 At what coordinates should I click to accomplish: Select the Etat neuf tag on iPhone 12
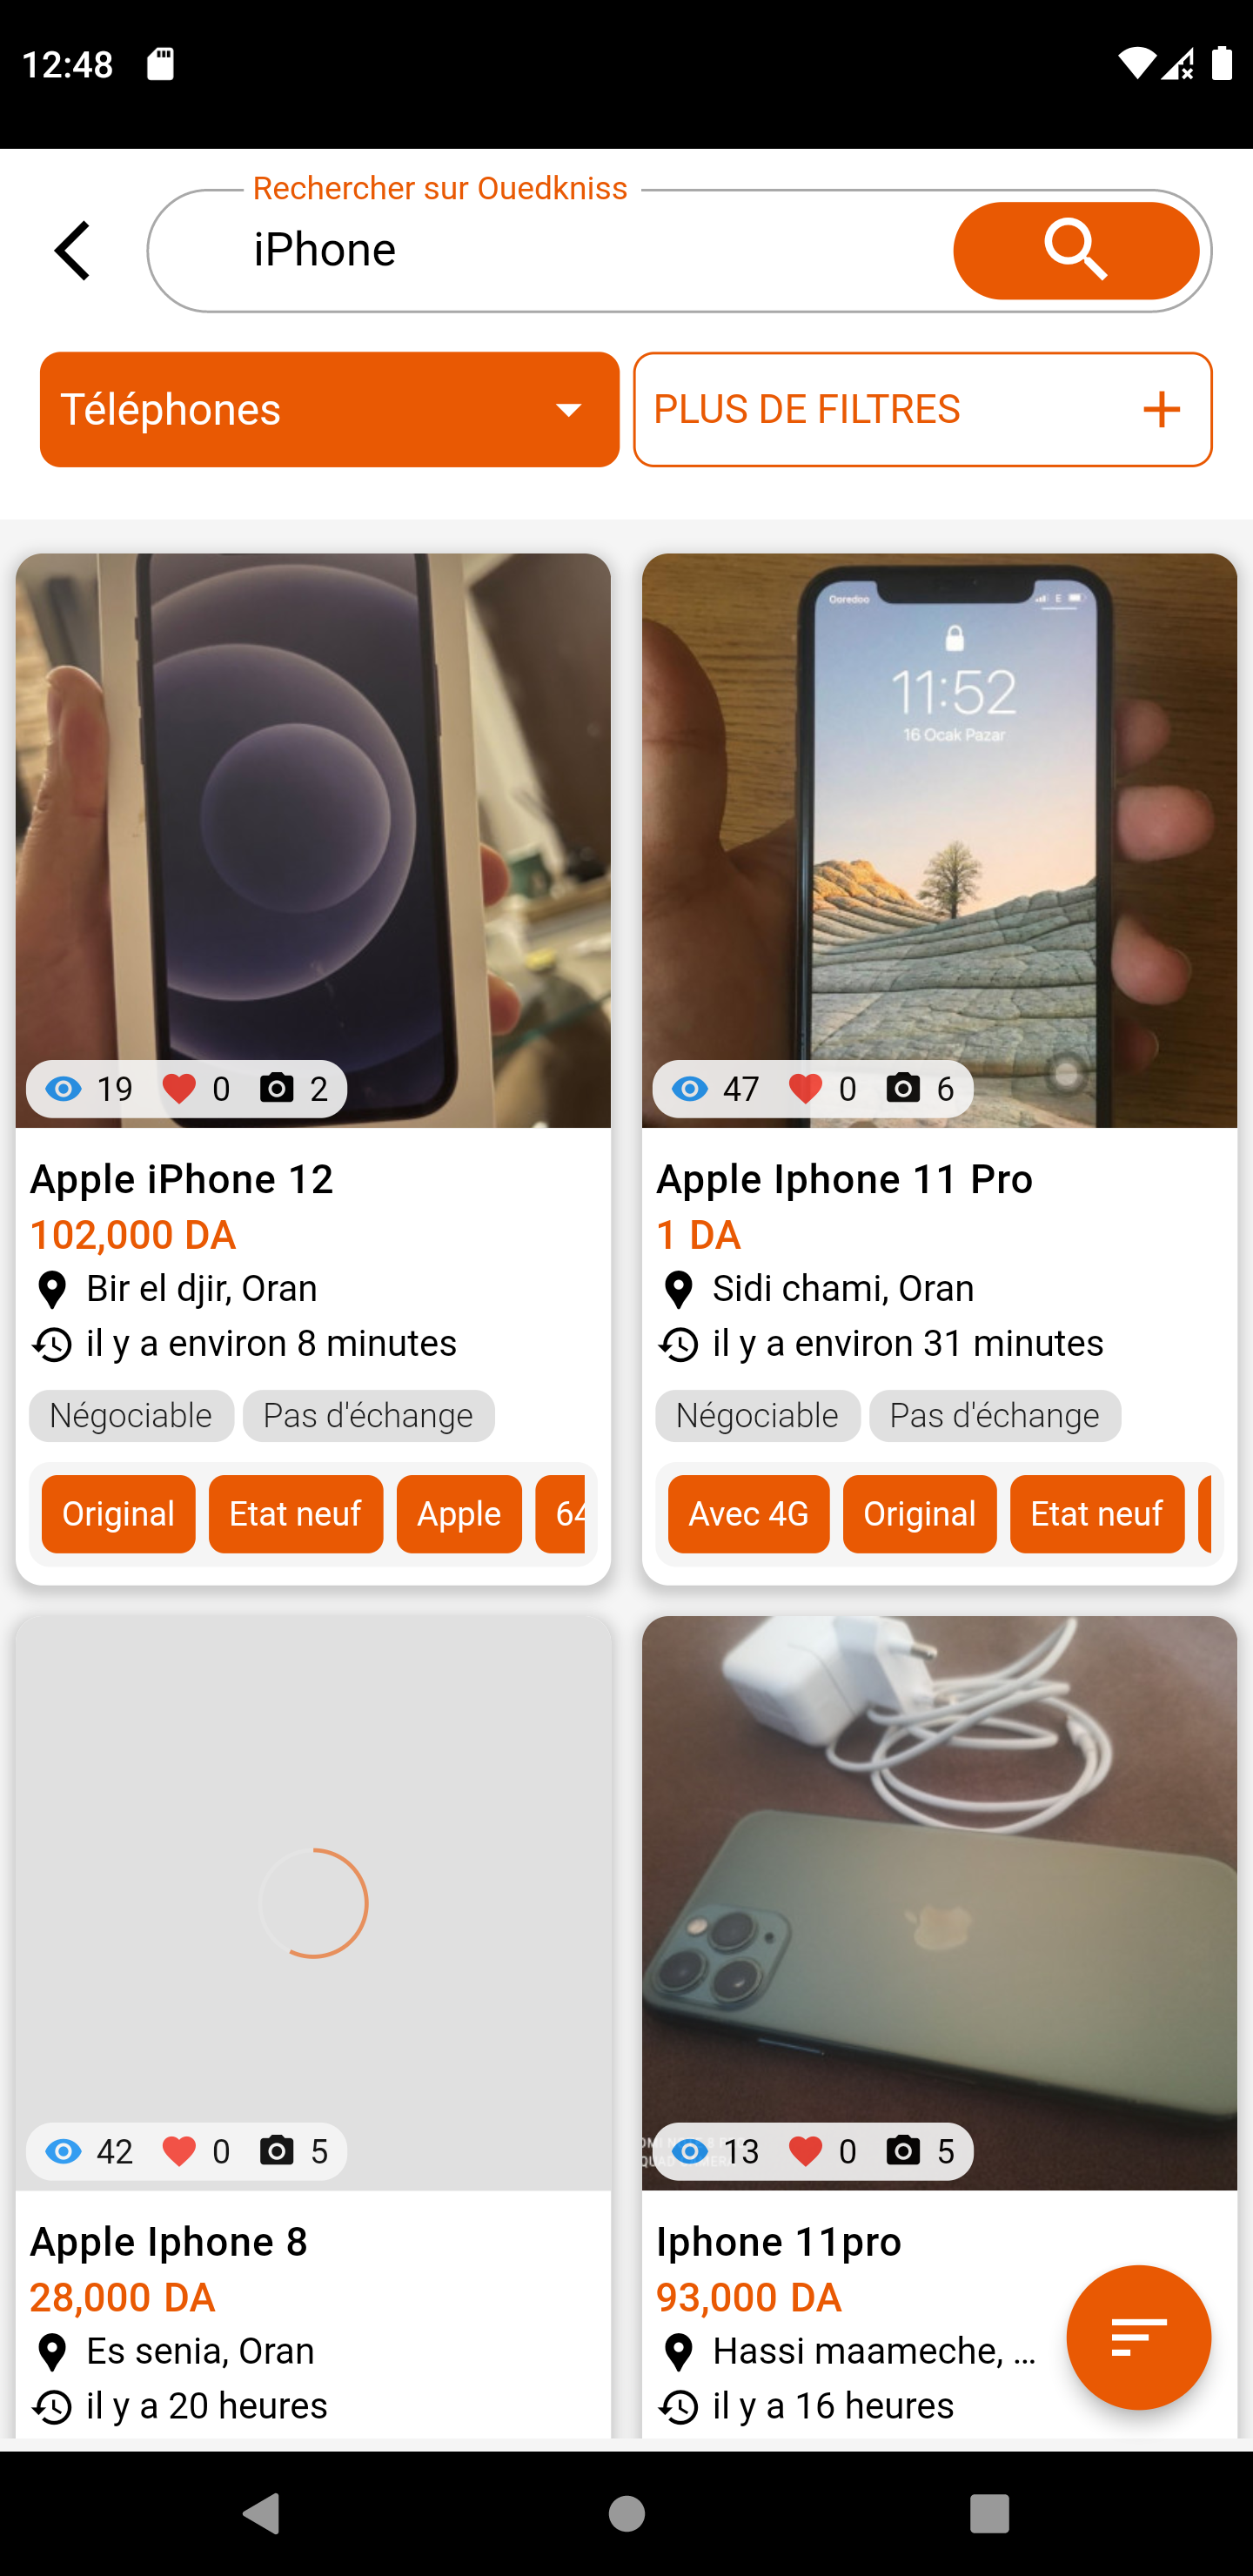coord(296,1514)
